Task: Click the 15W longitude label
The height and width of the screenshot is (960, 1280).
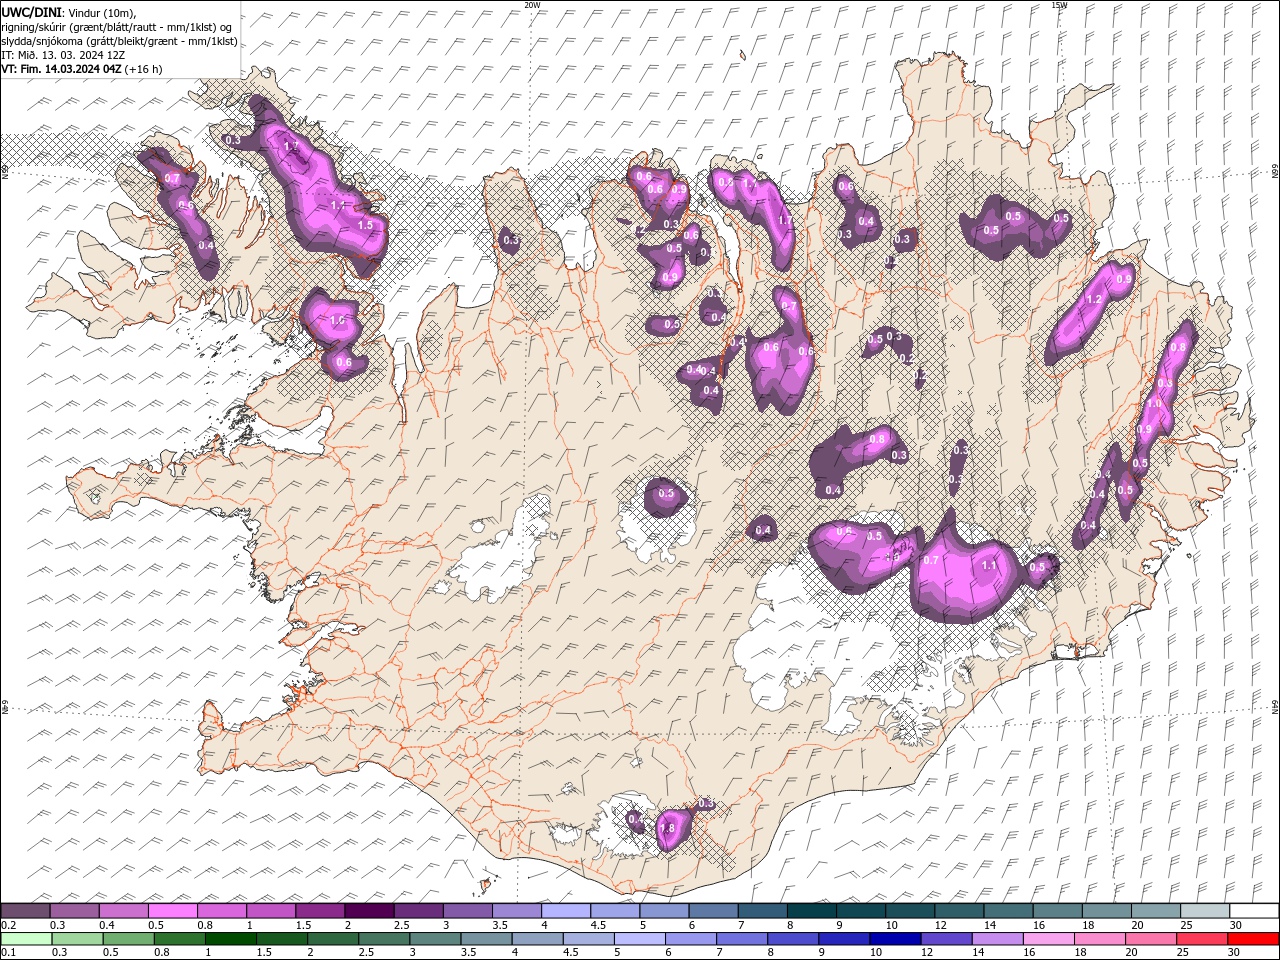Action: coord(1059,5)
